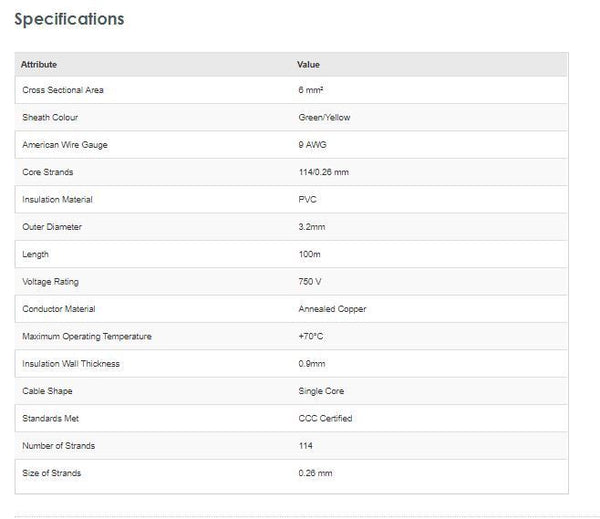This screenshot has width=600, height=519.
Task: Click the 0.9mm wall thickness value
Action: 312,363
